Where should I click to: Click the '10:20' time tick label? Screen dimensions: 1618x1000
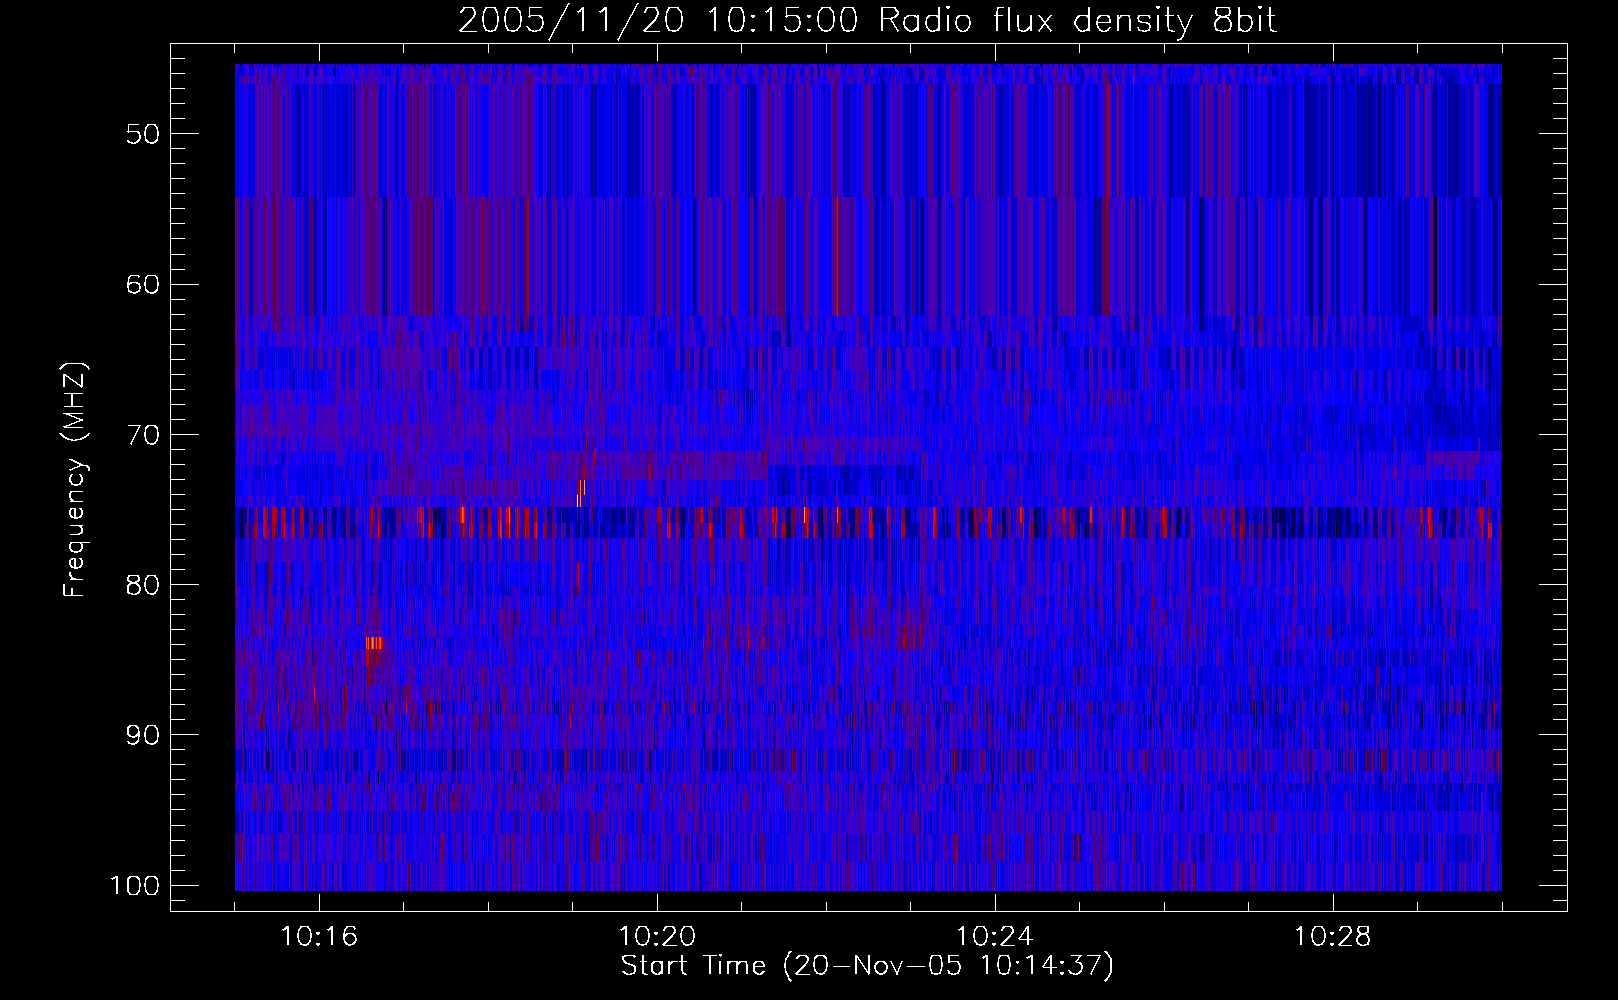657,937
